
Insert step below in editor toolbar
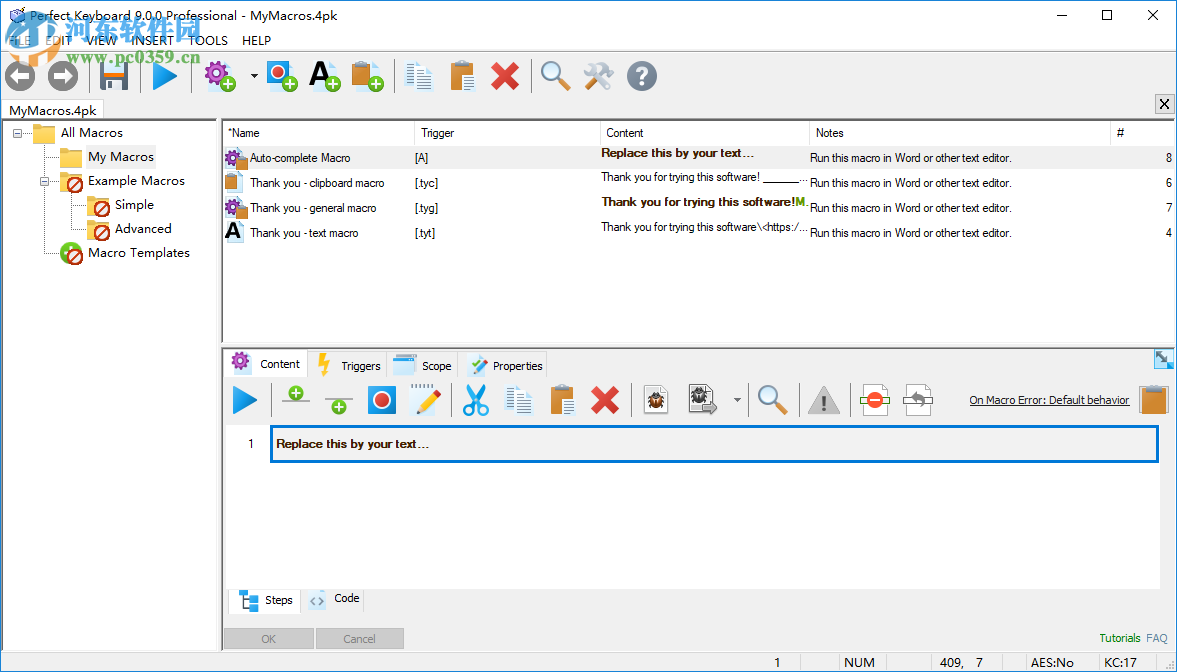339,403
